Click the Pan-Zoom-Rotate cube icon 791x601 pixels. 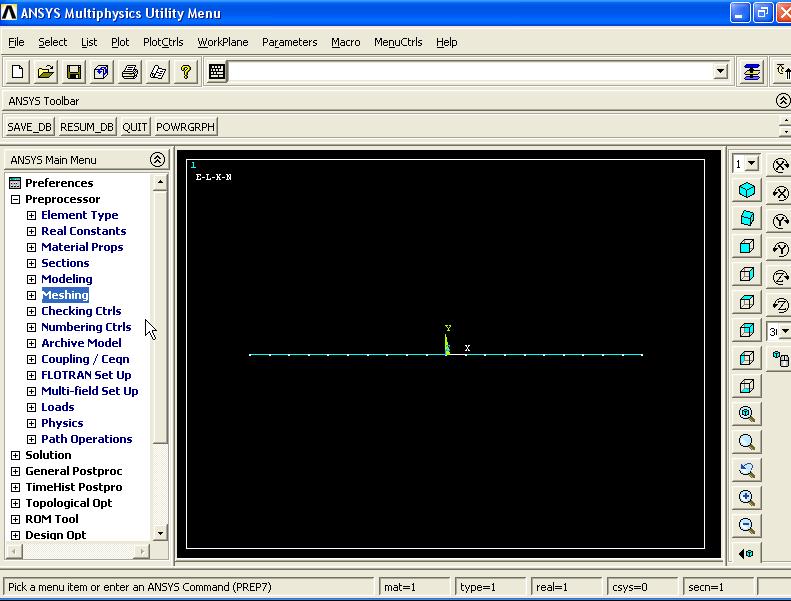(x=101, y=72)
